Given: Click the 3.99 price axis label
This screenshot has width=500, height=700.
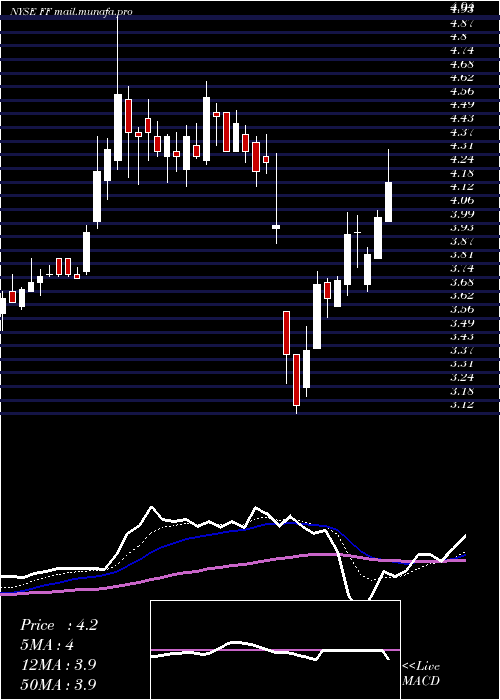Looking at the screenshot, I should coord(461,214).
